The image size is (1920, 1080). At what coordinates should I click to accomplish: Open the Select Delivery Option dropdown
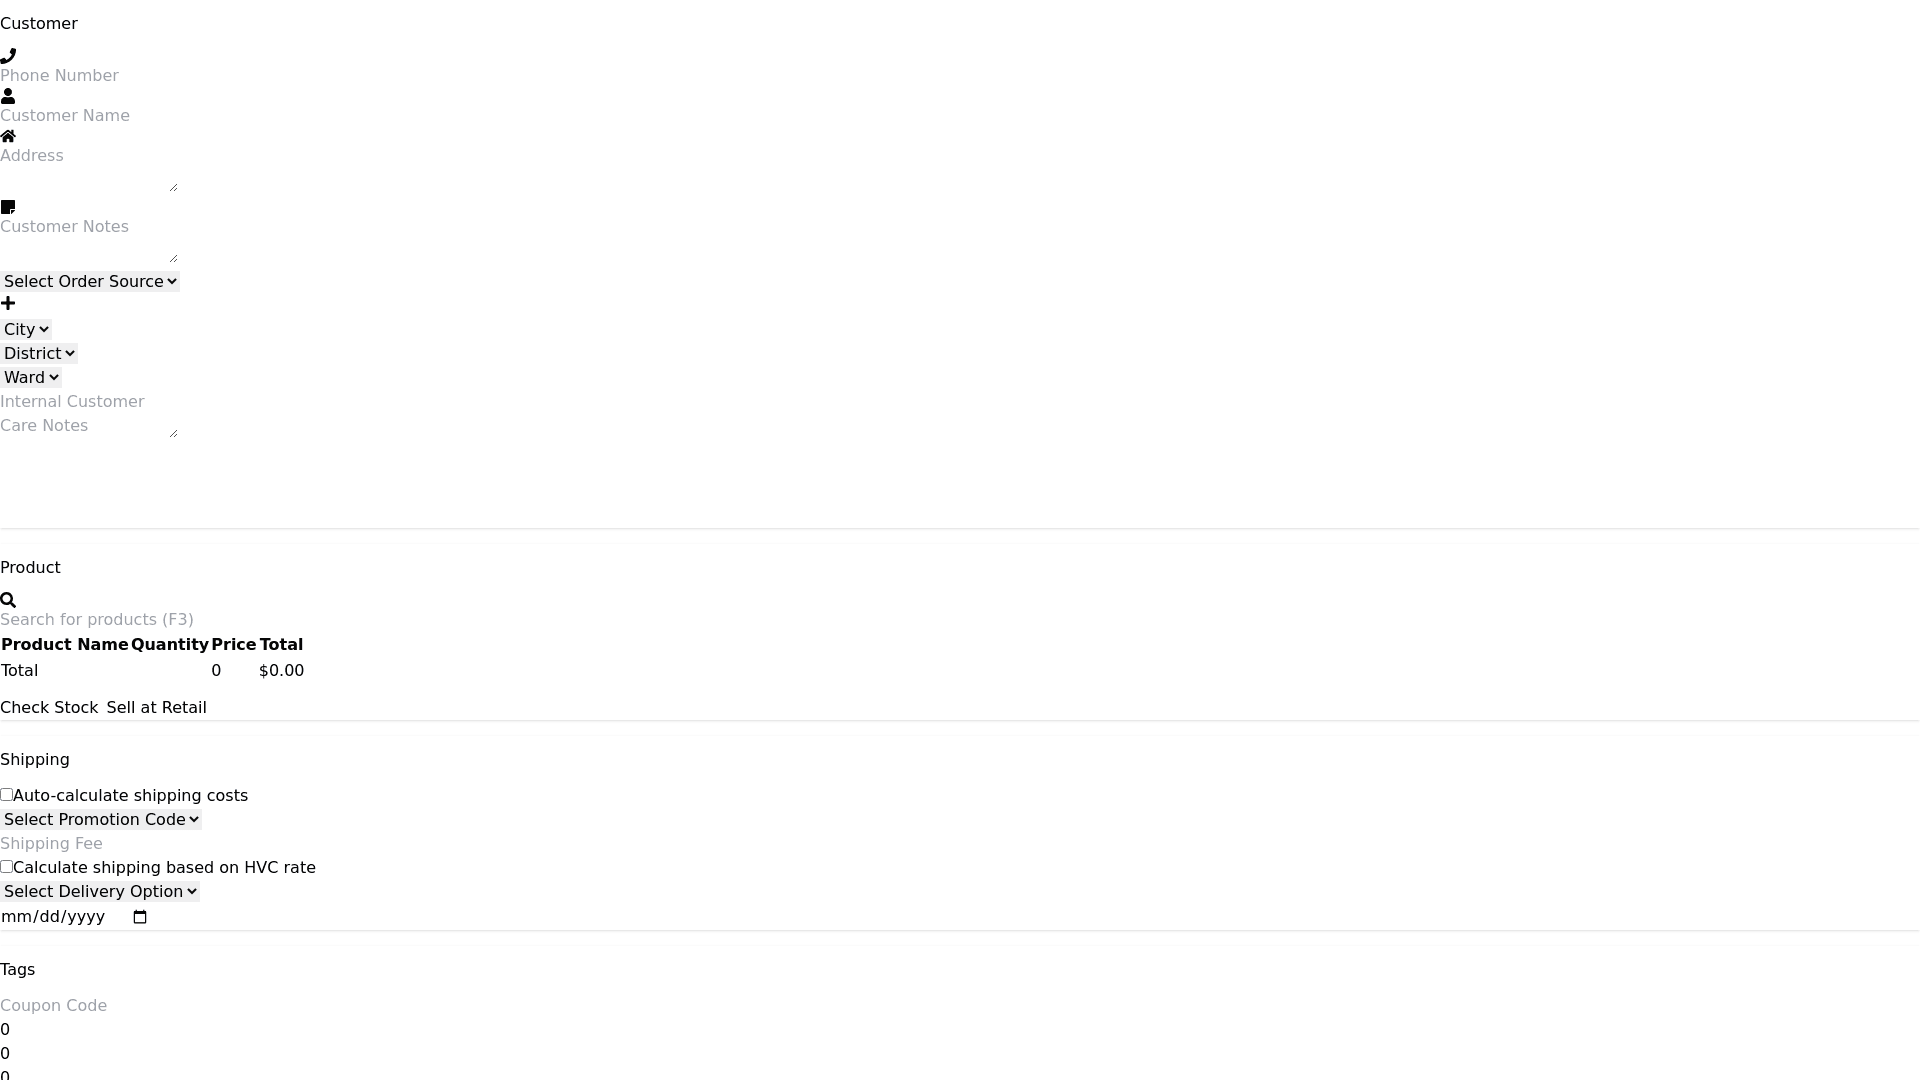coord(100,892)
